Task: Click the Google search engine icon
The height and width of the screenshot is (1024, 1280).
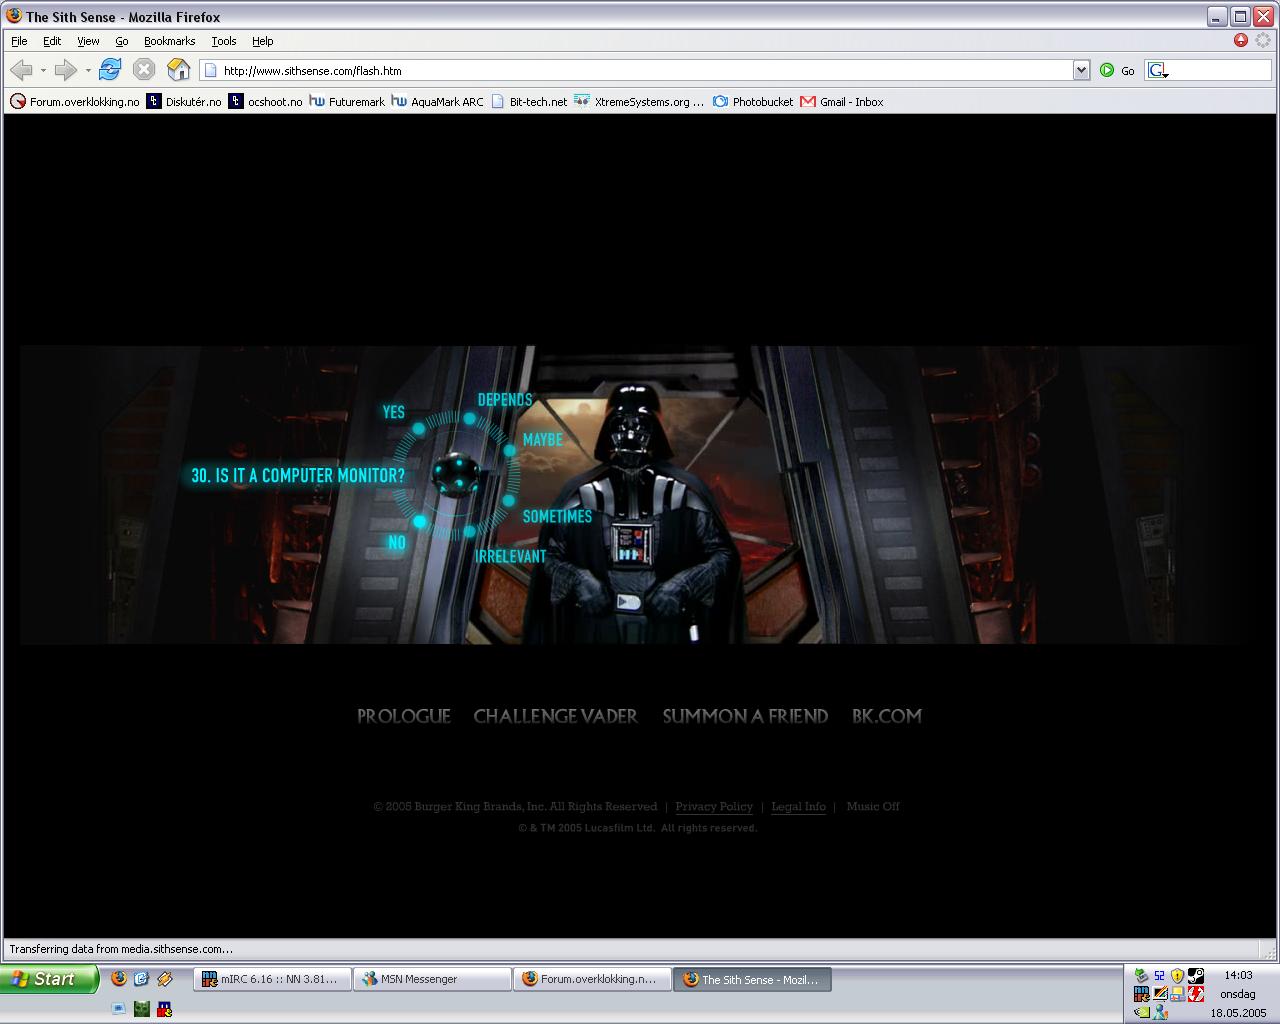Action: pyautogui.click(x=1158, y=71)
